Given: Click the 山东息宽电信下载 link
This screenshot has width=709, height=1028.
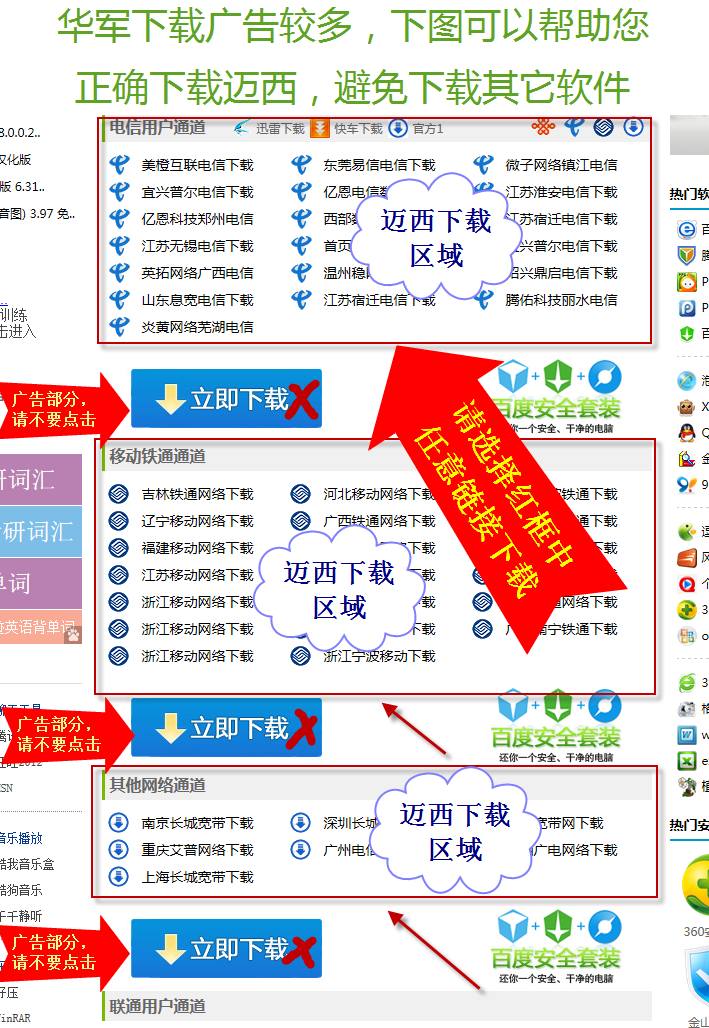Looking at the screenshot, I should click(197, 300).
